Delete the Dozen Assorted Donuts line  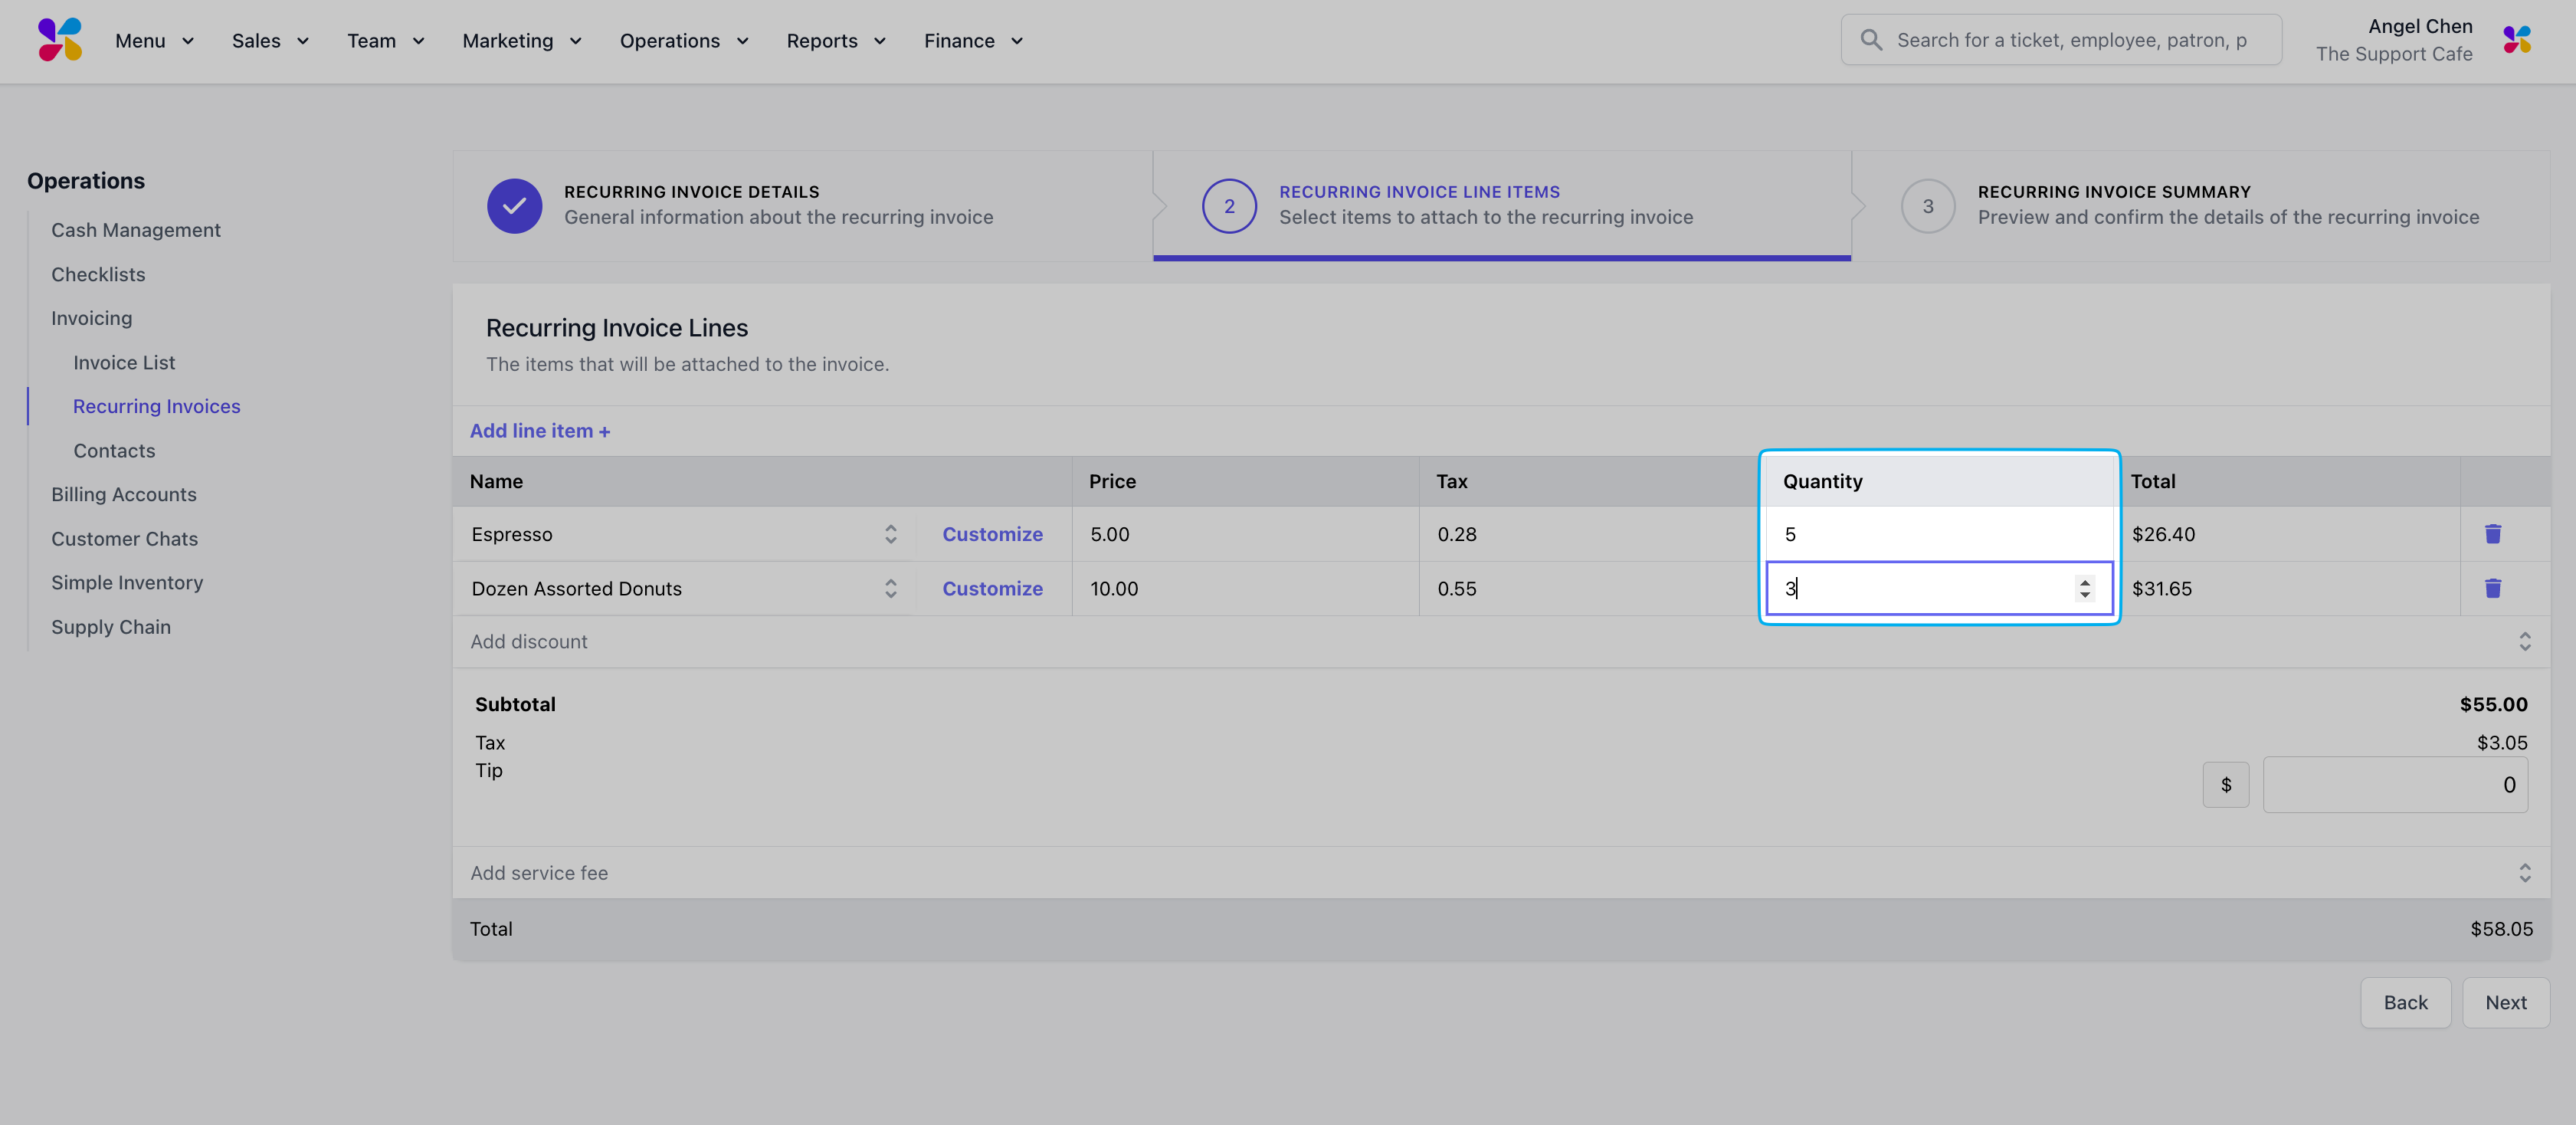click(x=2492, y=589)
